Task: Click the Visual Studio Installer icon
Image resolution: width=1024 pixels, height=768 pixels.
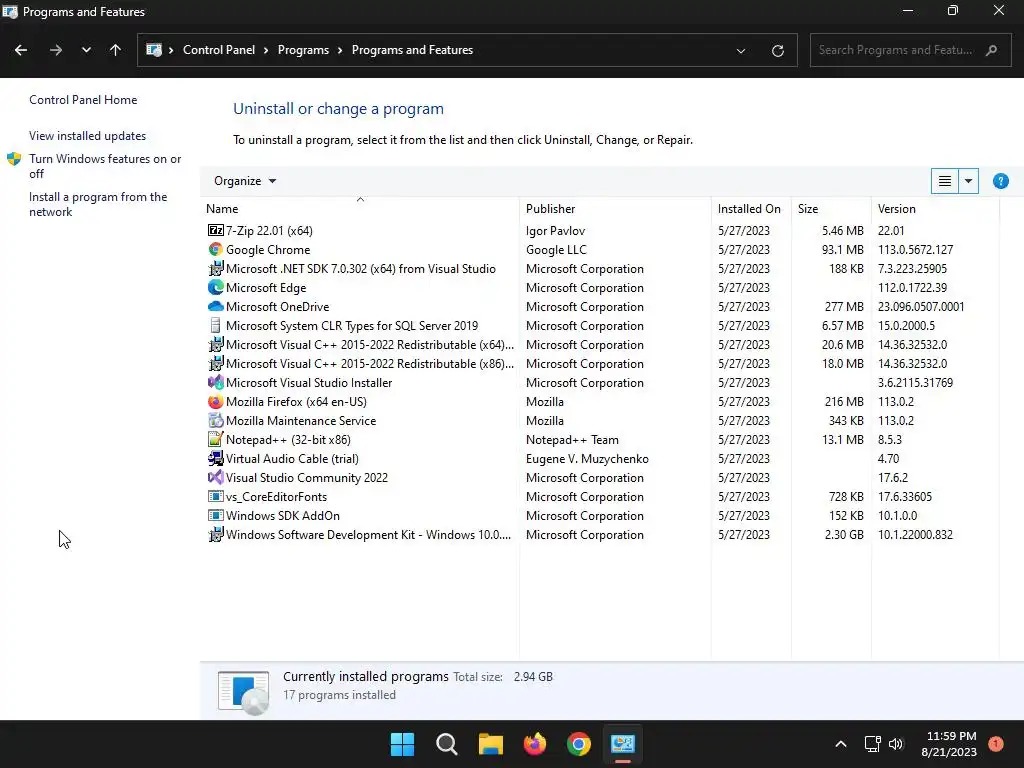Action: (216, 382)
